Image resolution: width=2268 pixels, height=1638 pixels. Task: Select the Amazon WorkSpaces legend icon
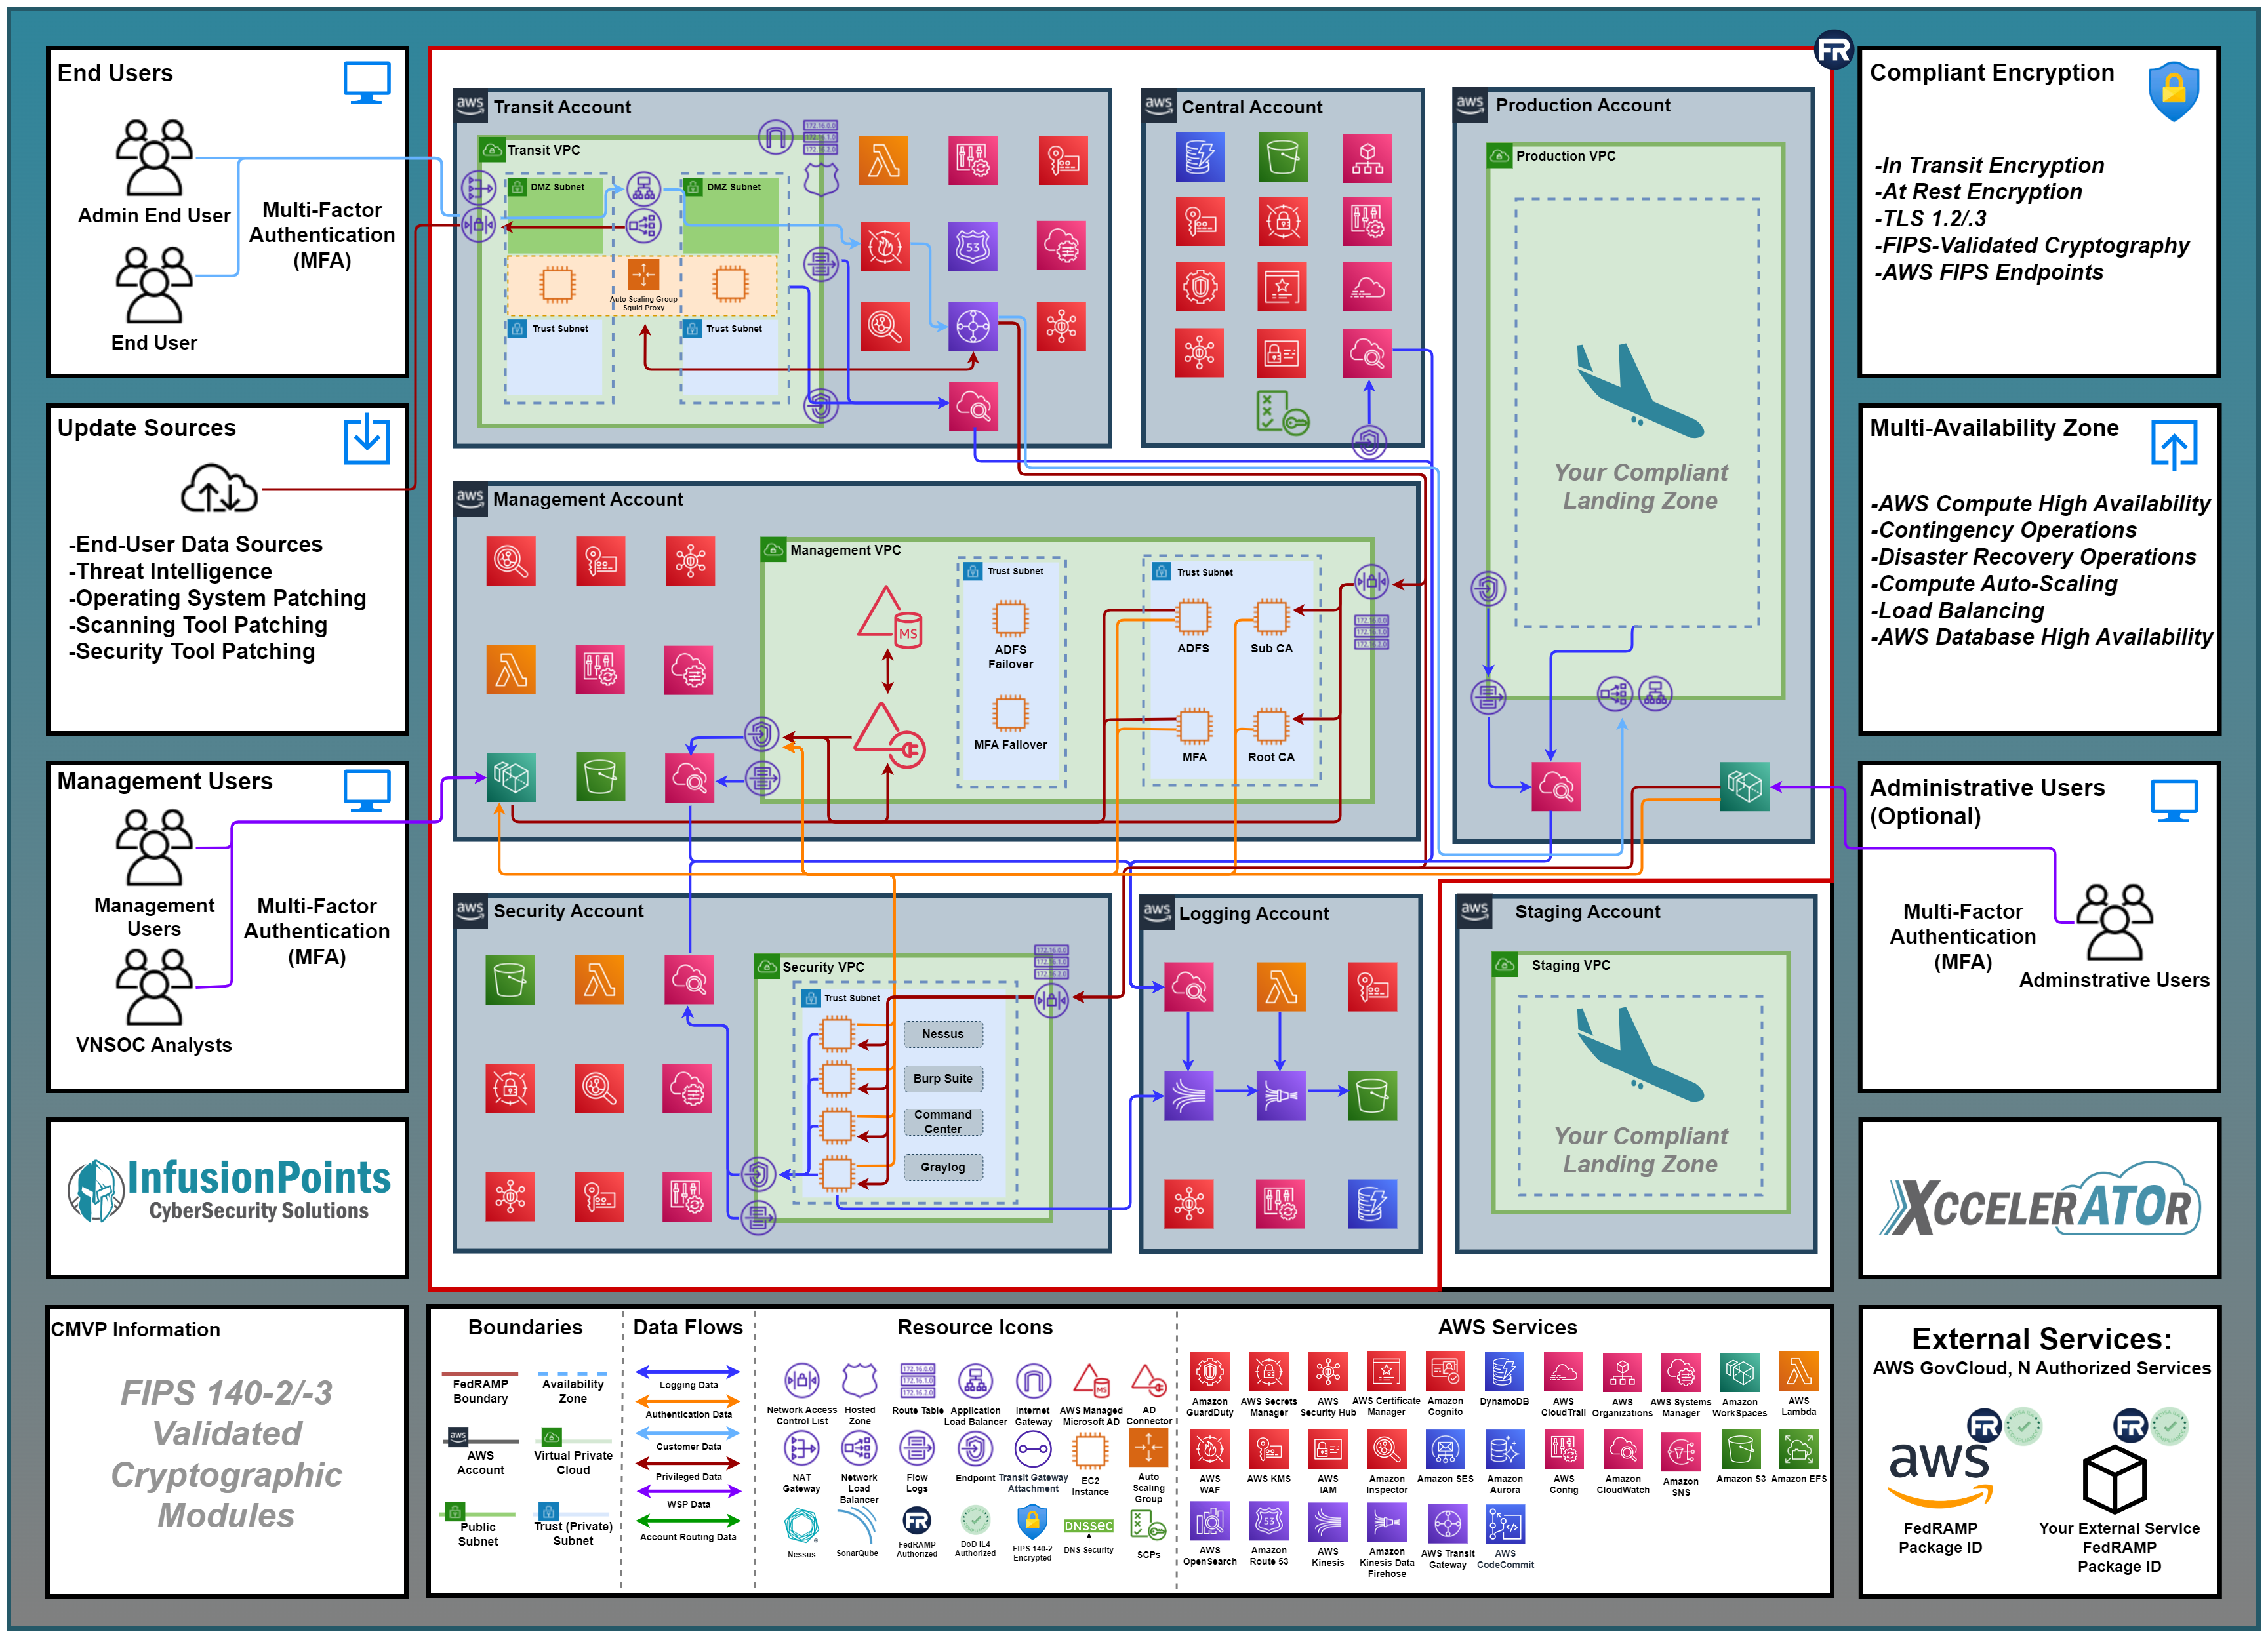pyautogui.click(x=1740, y=1372)
